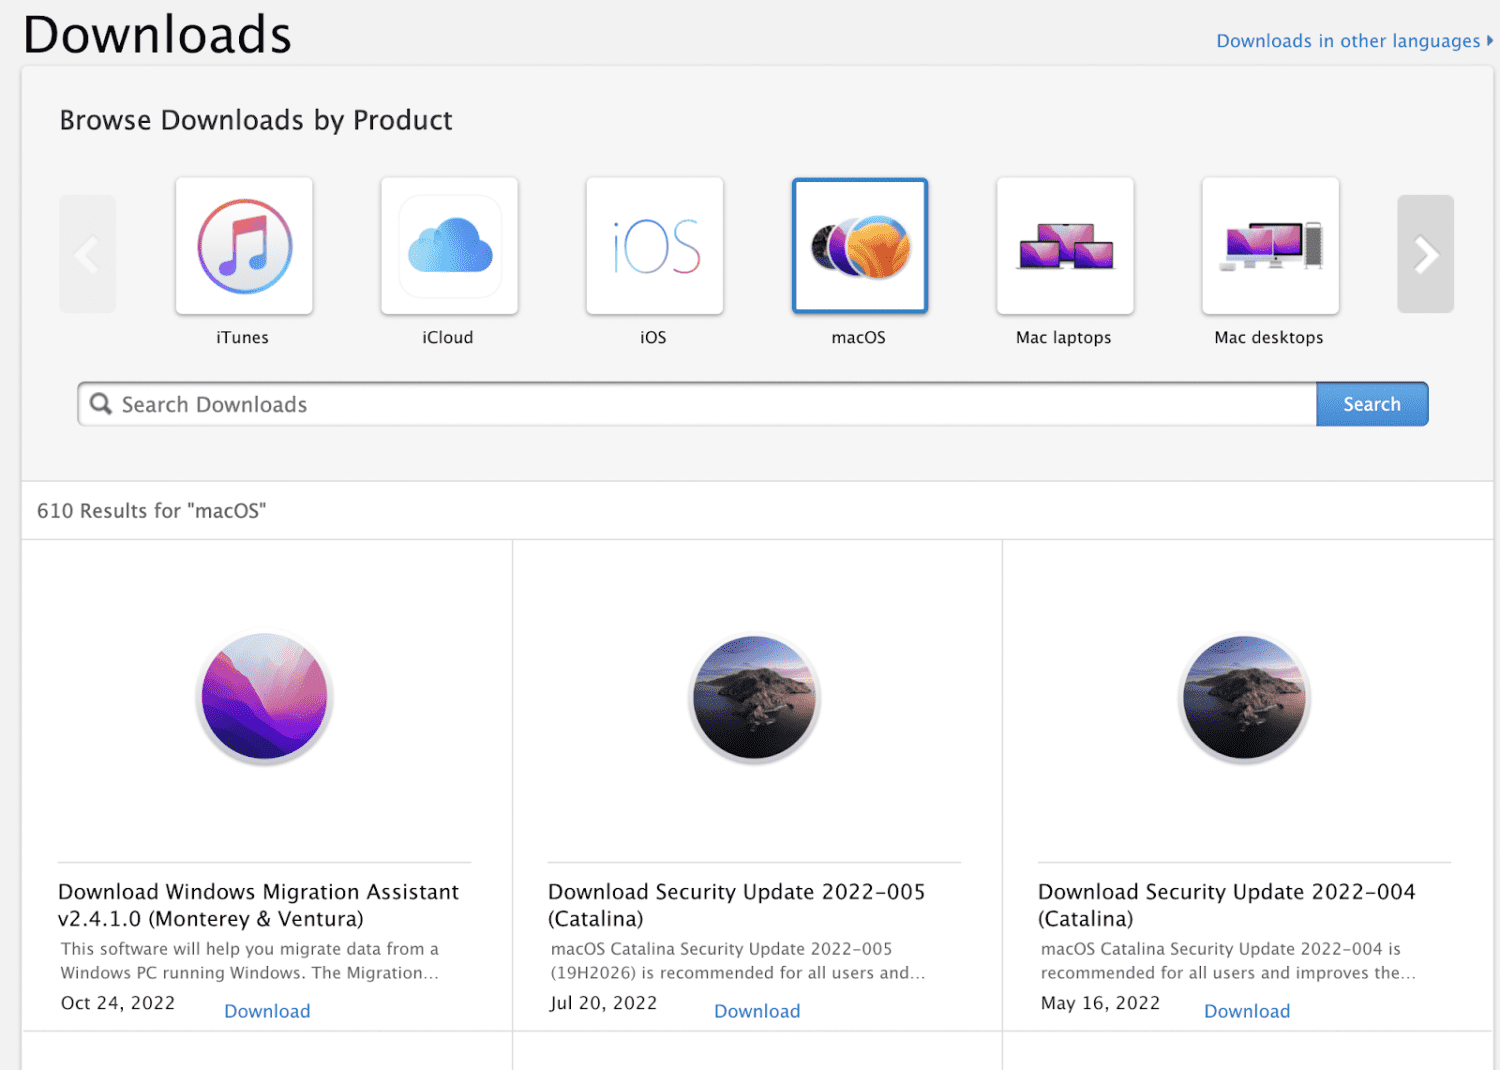Choose the iOS product tile
Image resolution: width=1500 pixels, height=1070 pixels.
click(x=654, y=246)
